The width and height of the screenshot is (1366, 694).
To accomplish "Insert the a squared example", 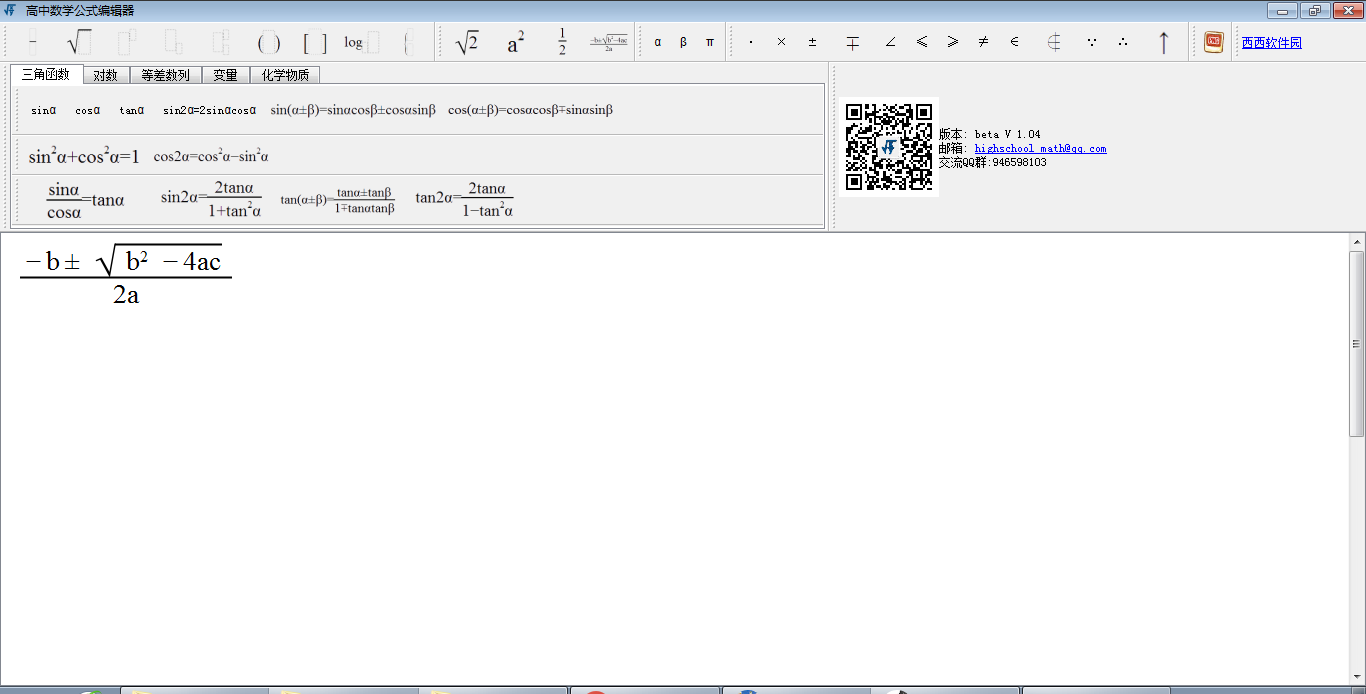I will point(515,43).
